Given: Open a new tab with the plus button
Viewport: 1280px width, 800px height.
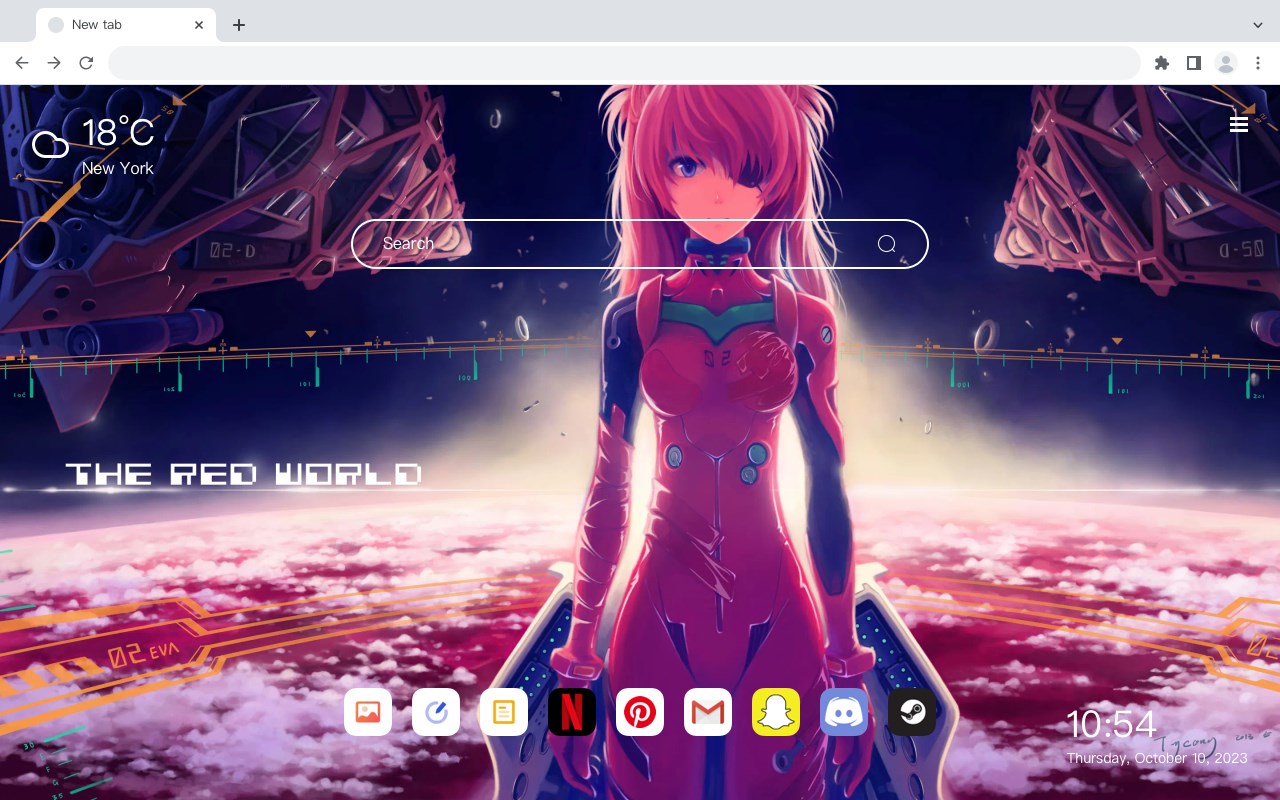Looking at the screenshot, I should (x=238, y=25).
